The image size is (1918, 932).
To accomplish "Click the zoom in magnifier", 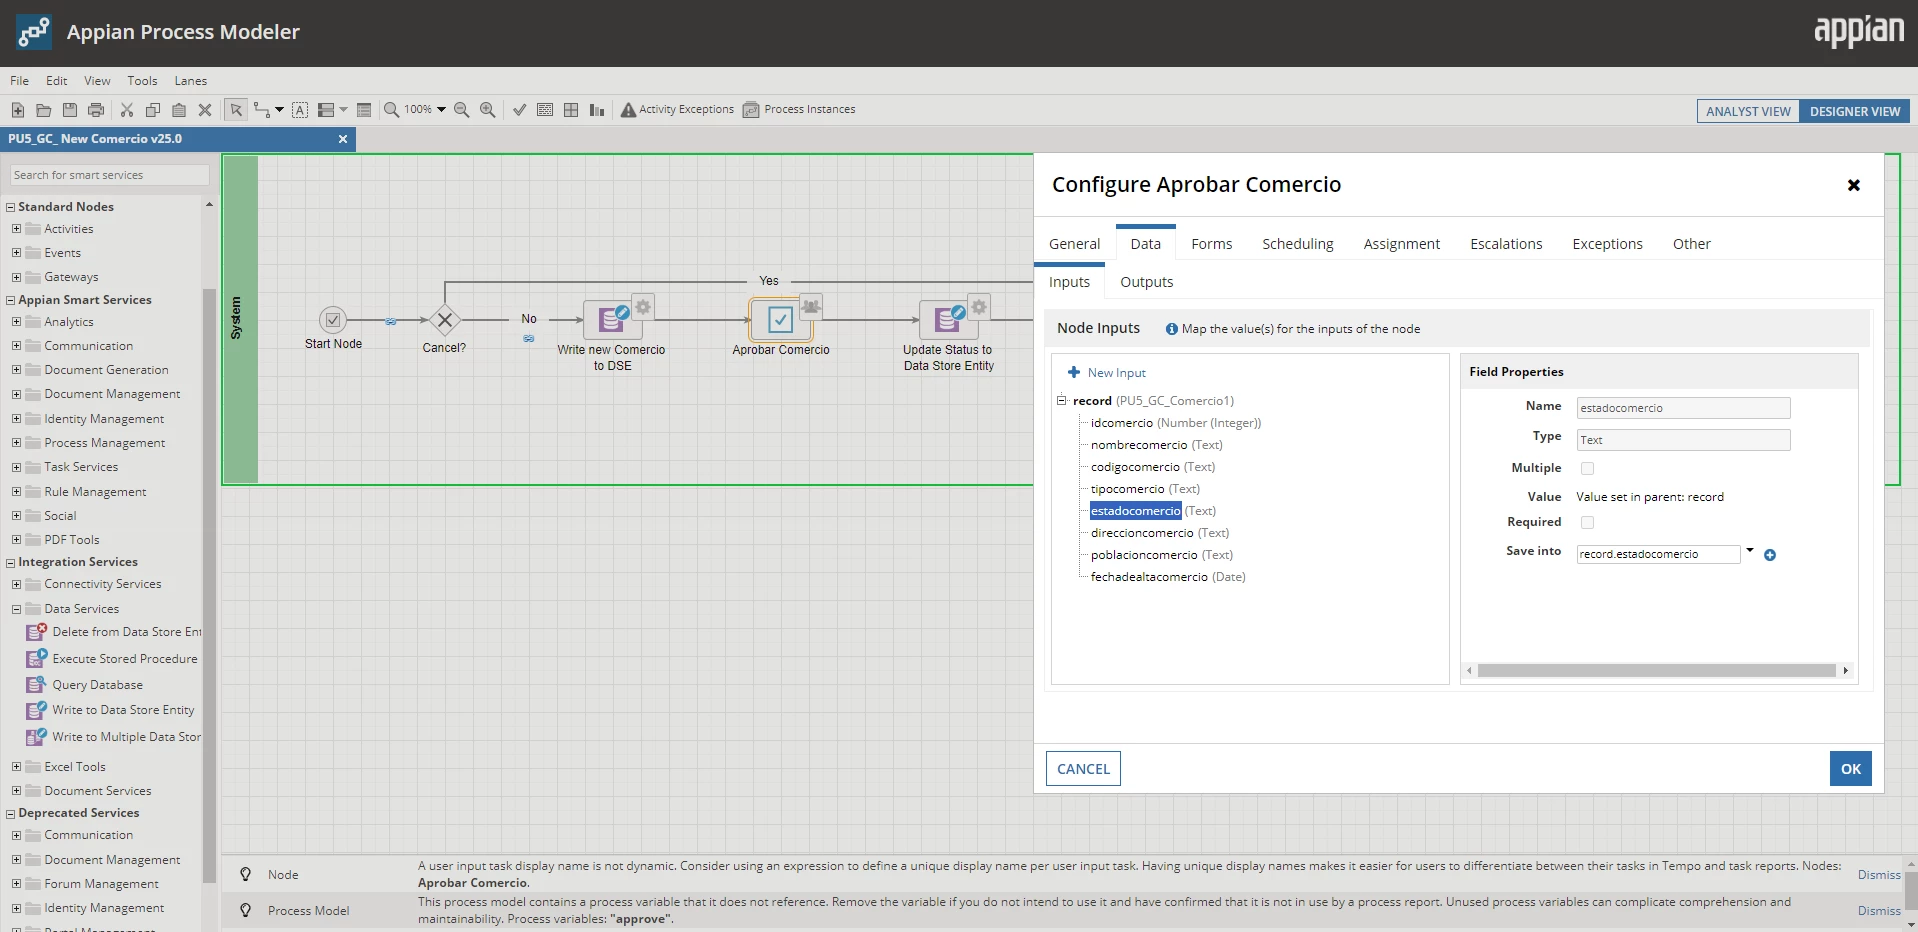I will [x=488, y=110].
